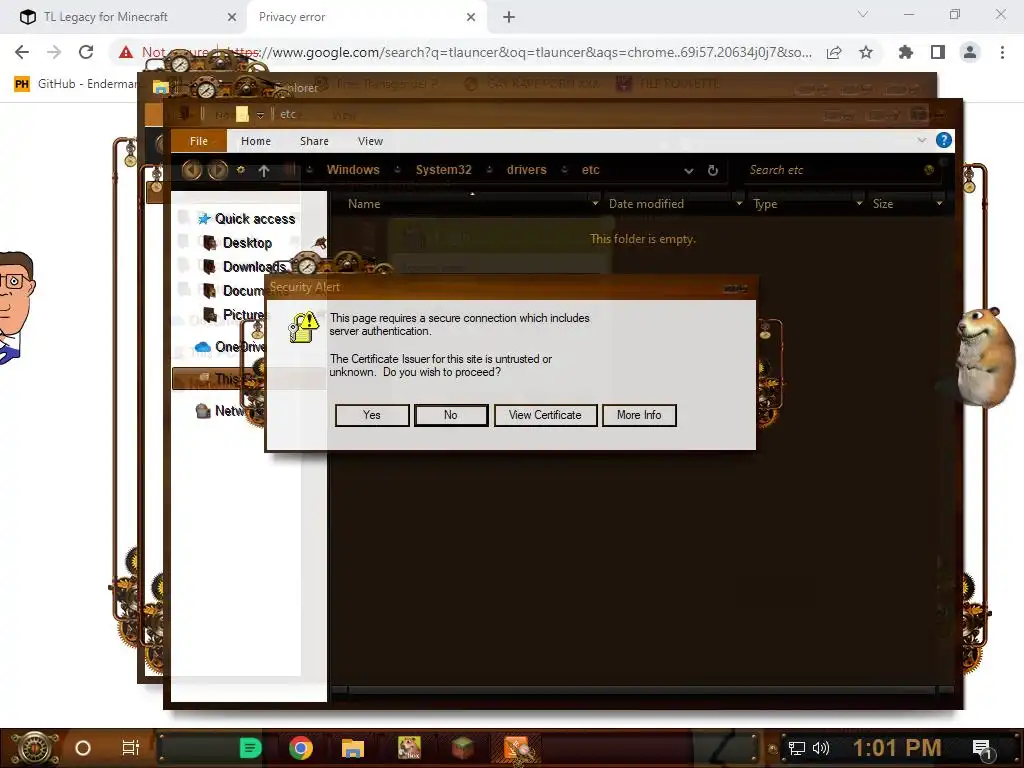This screenshot has height=768, width=1024.
Task: Open the View ribbon tab
Action: pos(370,141)
